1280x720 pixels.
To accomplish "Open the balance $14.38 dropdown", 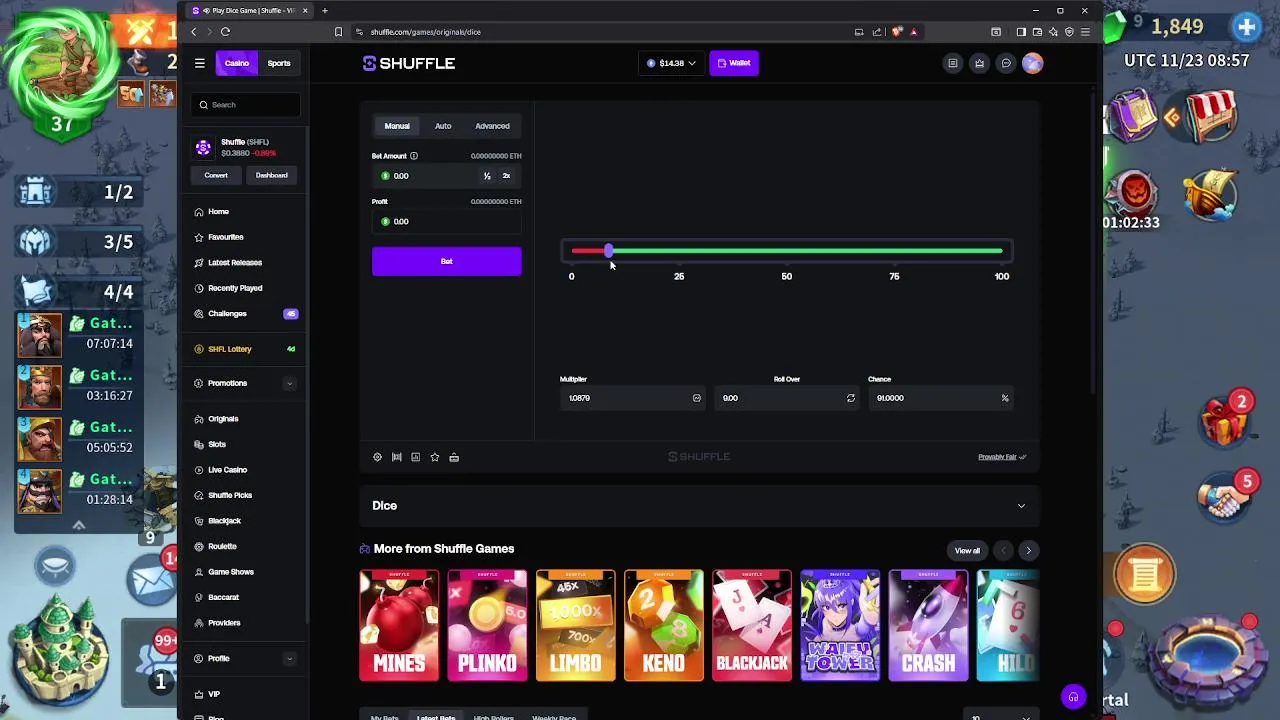I will 671,63.
